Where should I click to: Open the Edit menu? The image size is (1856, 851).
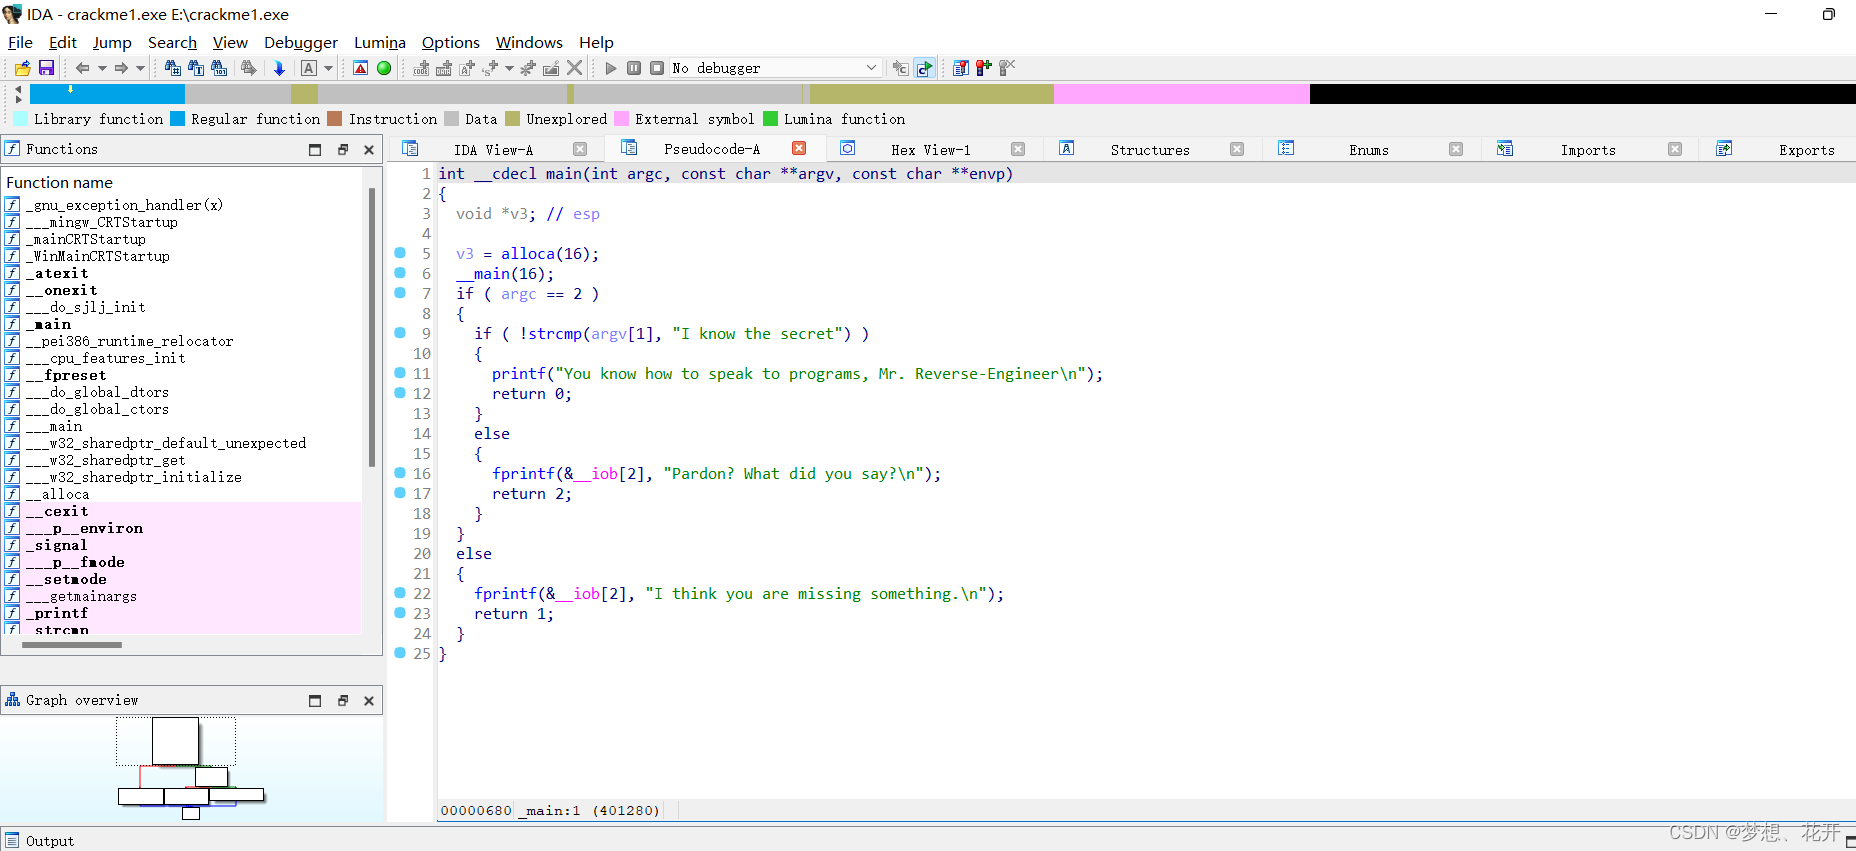coord(62,42)
